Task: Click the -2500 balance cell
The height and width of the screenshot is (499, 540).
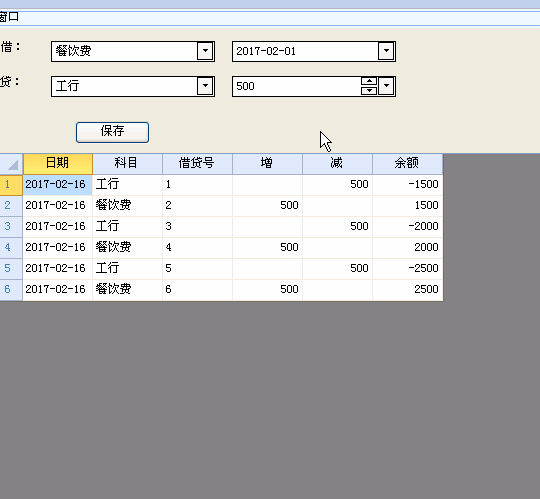Action: (x=407, y=269)
